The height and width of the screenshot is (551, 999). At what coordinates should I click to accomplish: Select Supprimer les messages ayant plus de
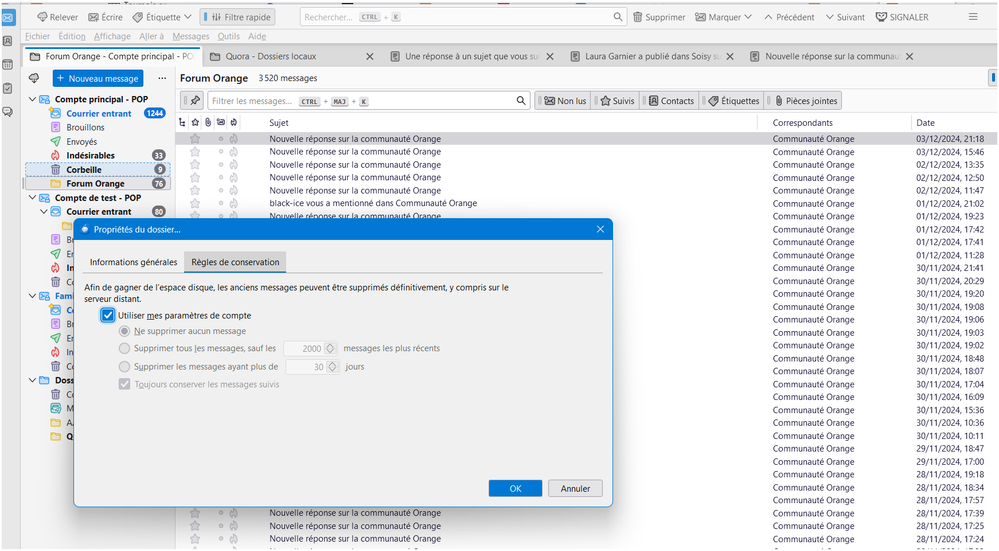[x=124, y=367]
